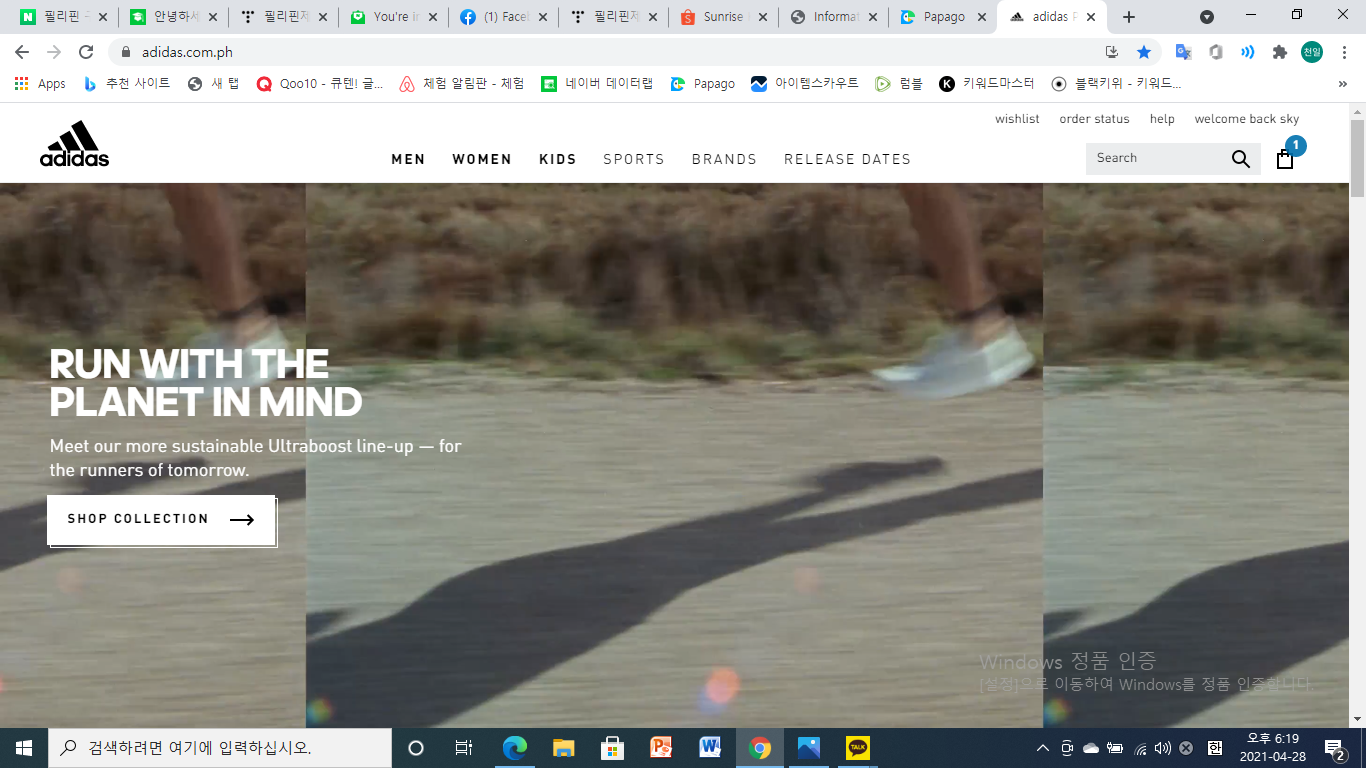Click the browser back arrow

22,52
